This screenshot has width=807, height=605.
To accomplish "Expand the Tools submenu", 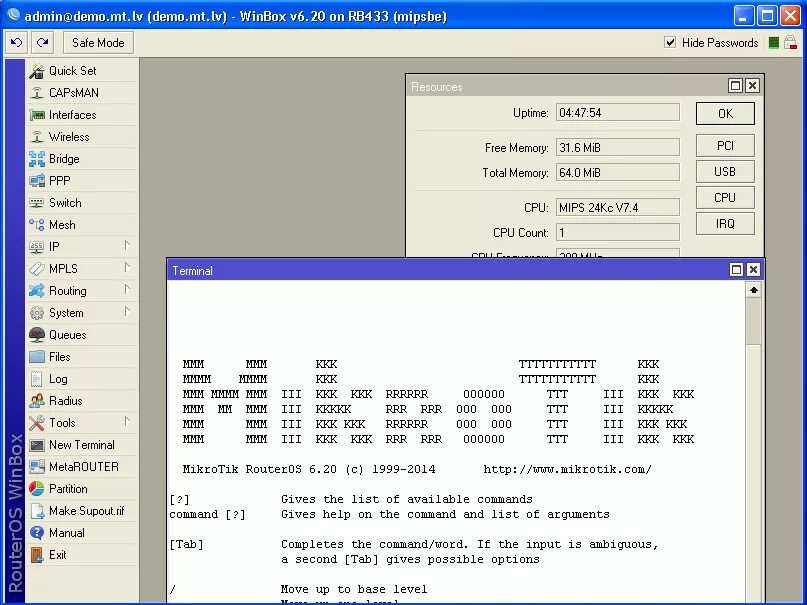I will click(x=127, y=422).
